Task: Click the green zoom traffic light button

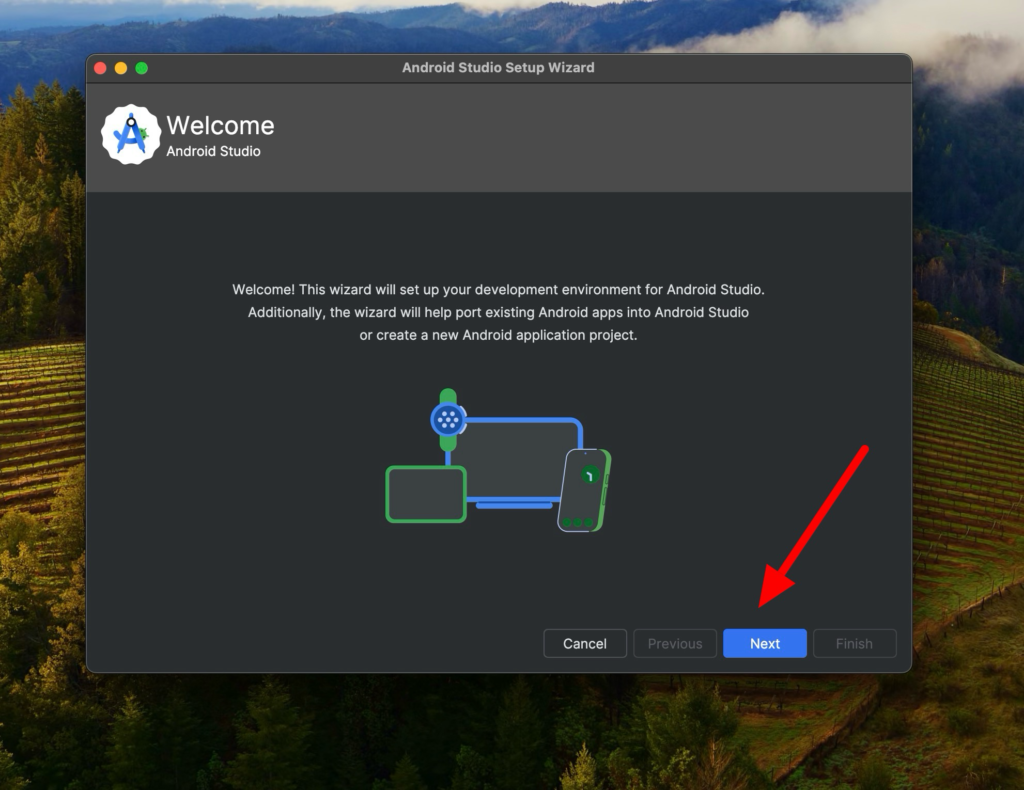Action: point(143,68)
